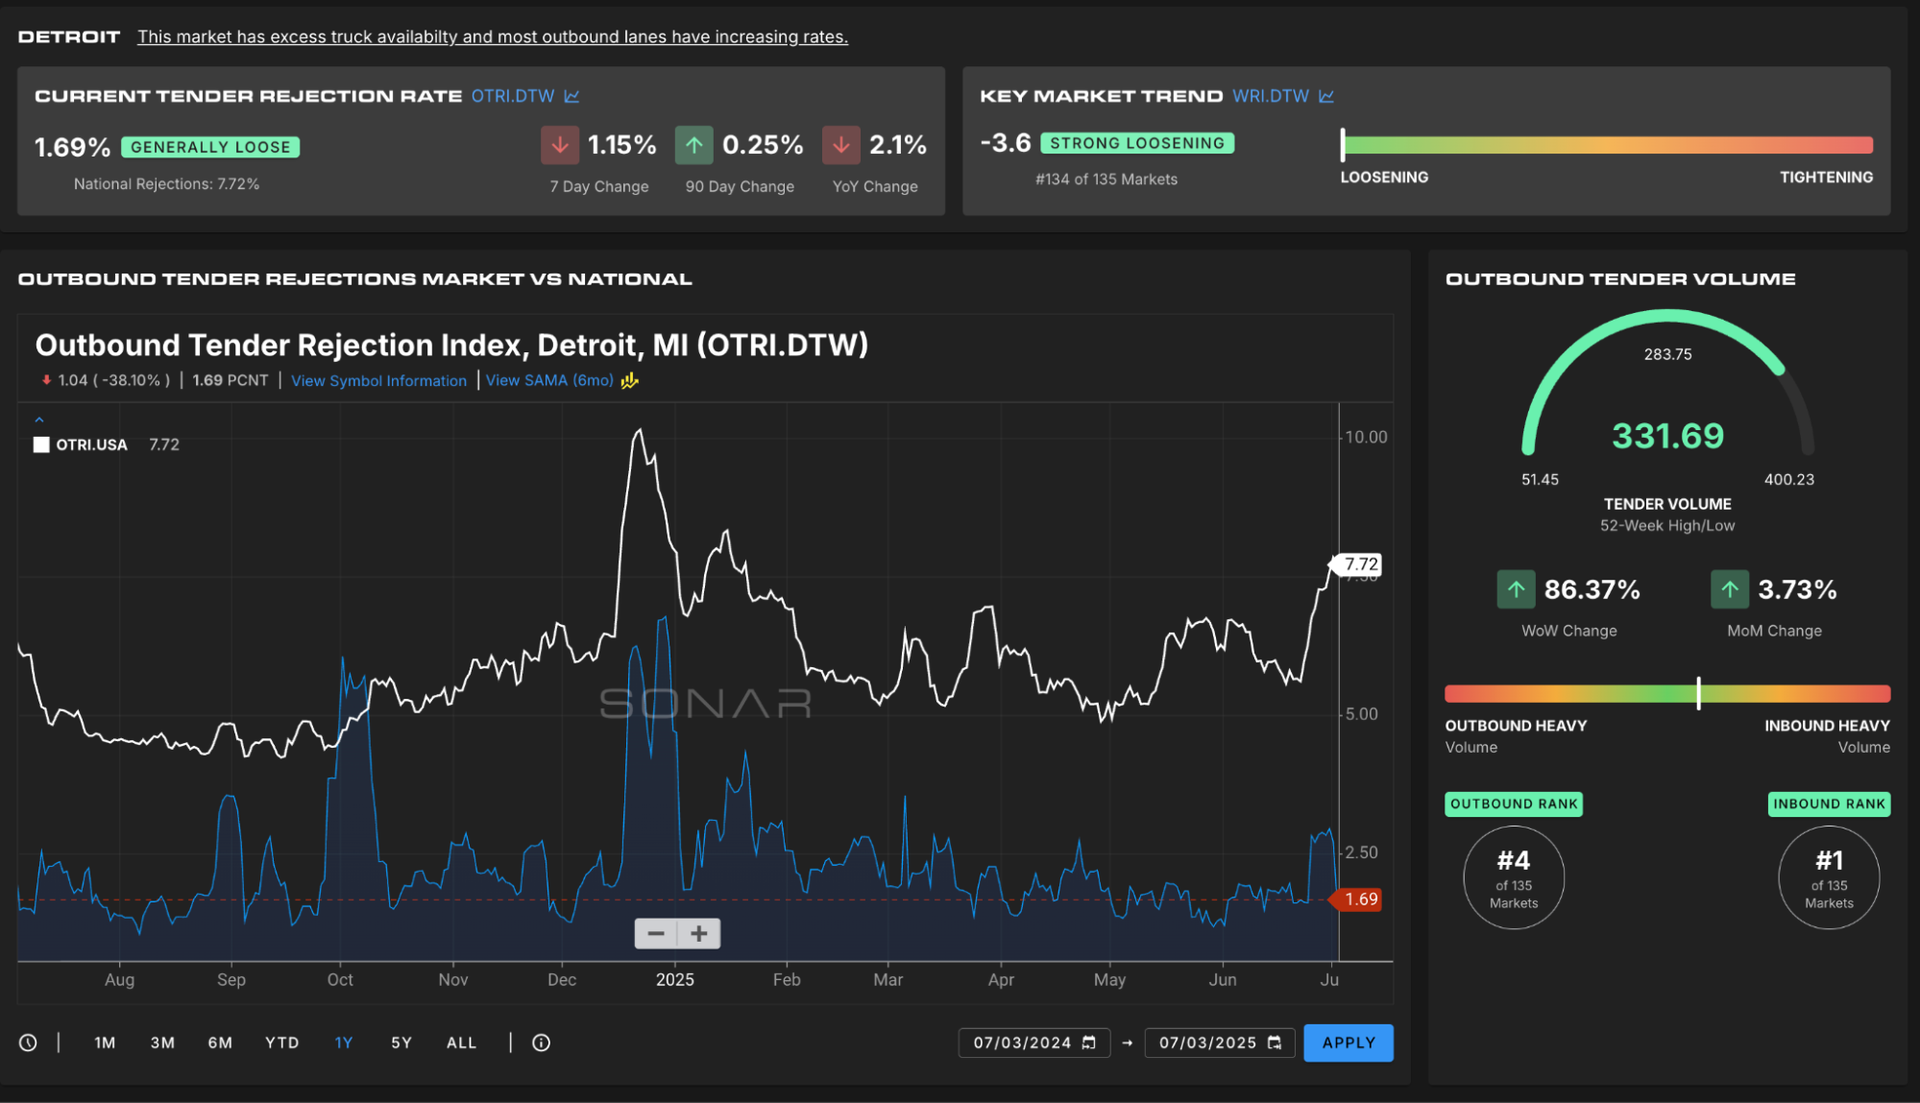Select the ALL time range

461,1043
